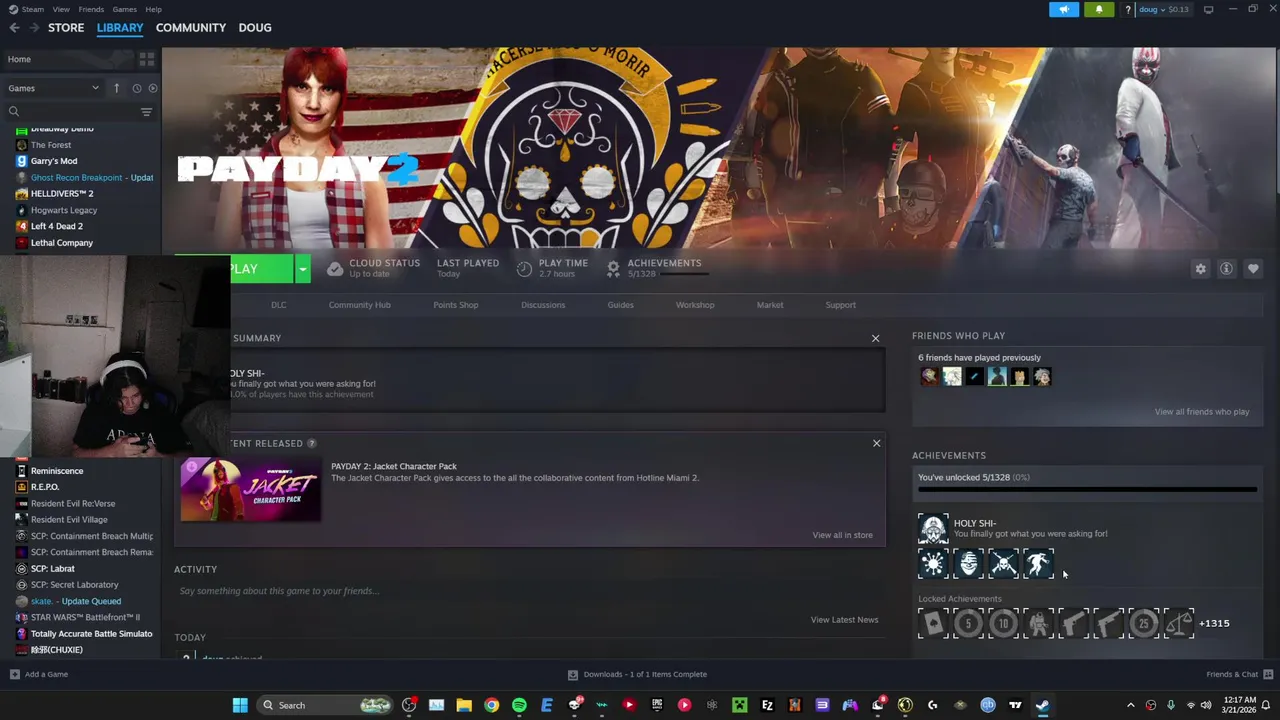Image resolution: width=1280 pixels, height=720 pixels.
Task: Close the achievement summary panel
Action: click(875, 338)
